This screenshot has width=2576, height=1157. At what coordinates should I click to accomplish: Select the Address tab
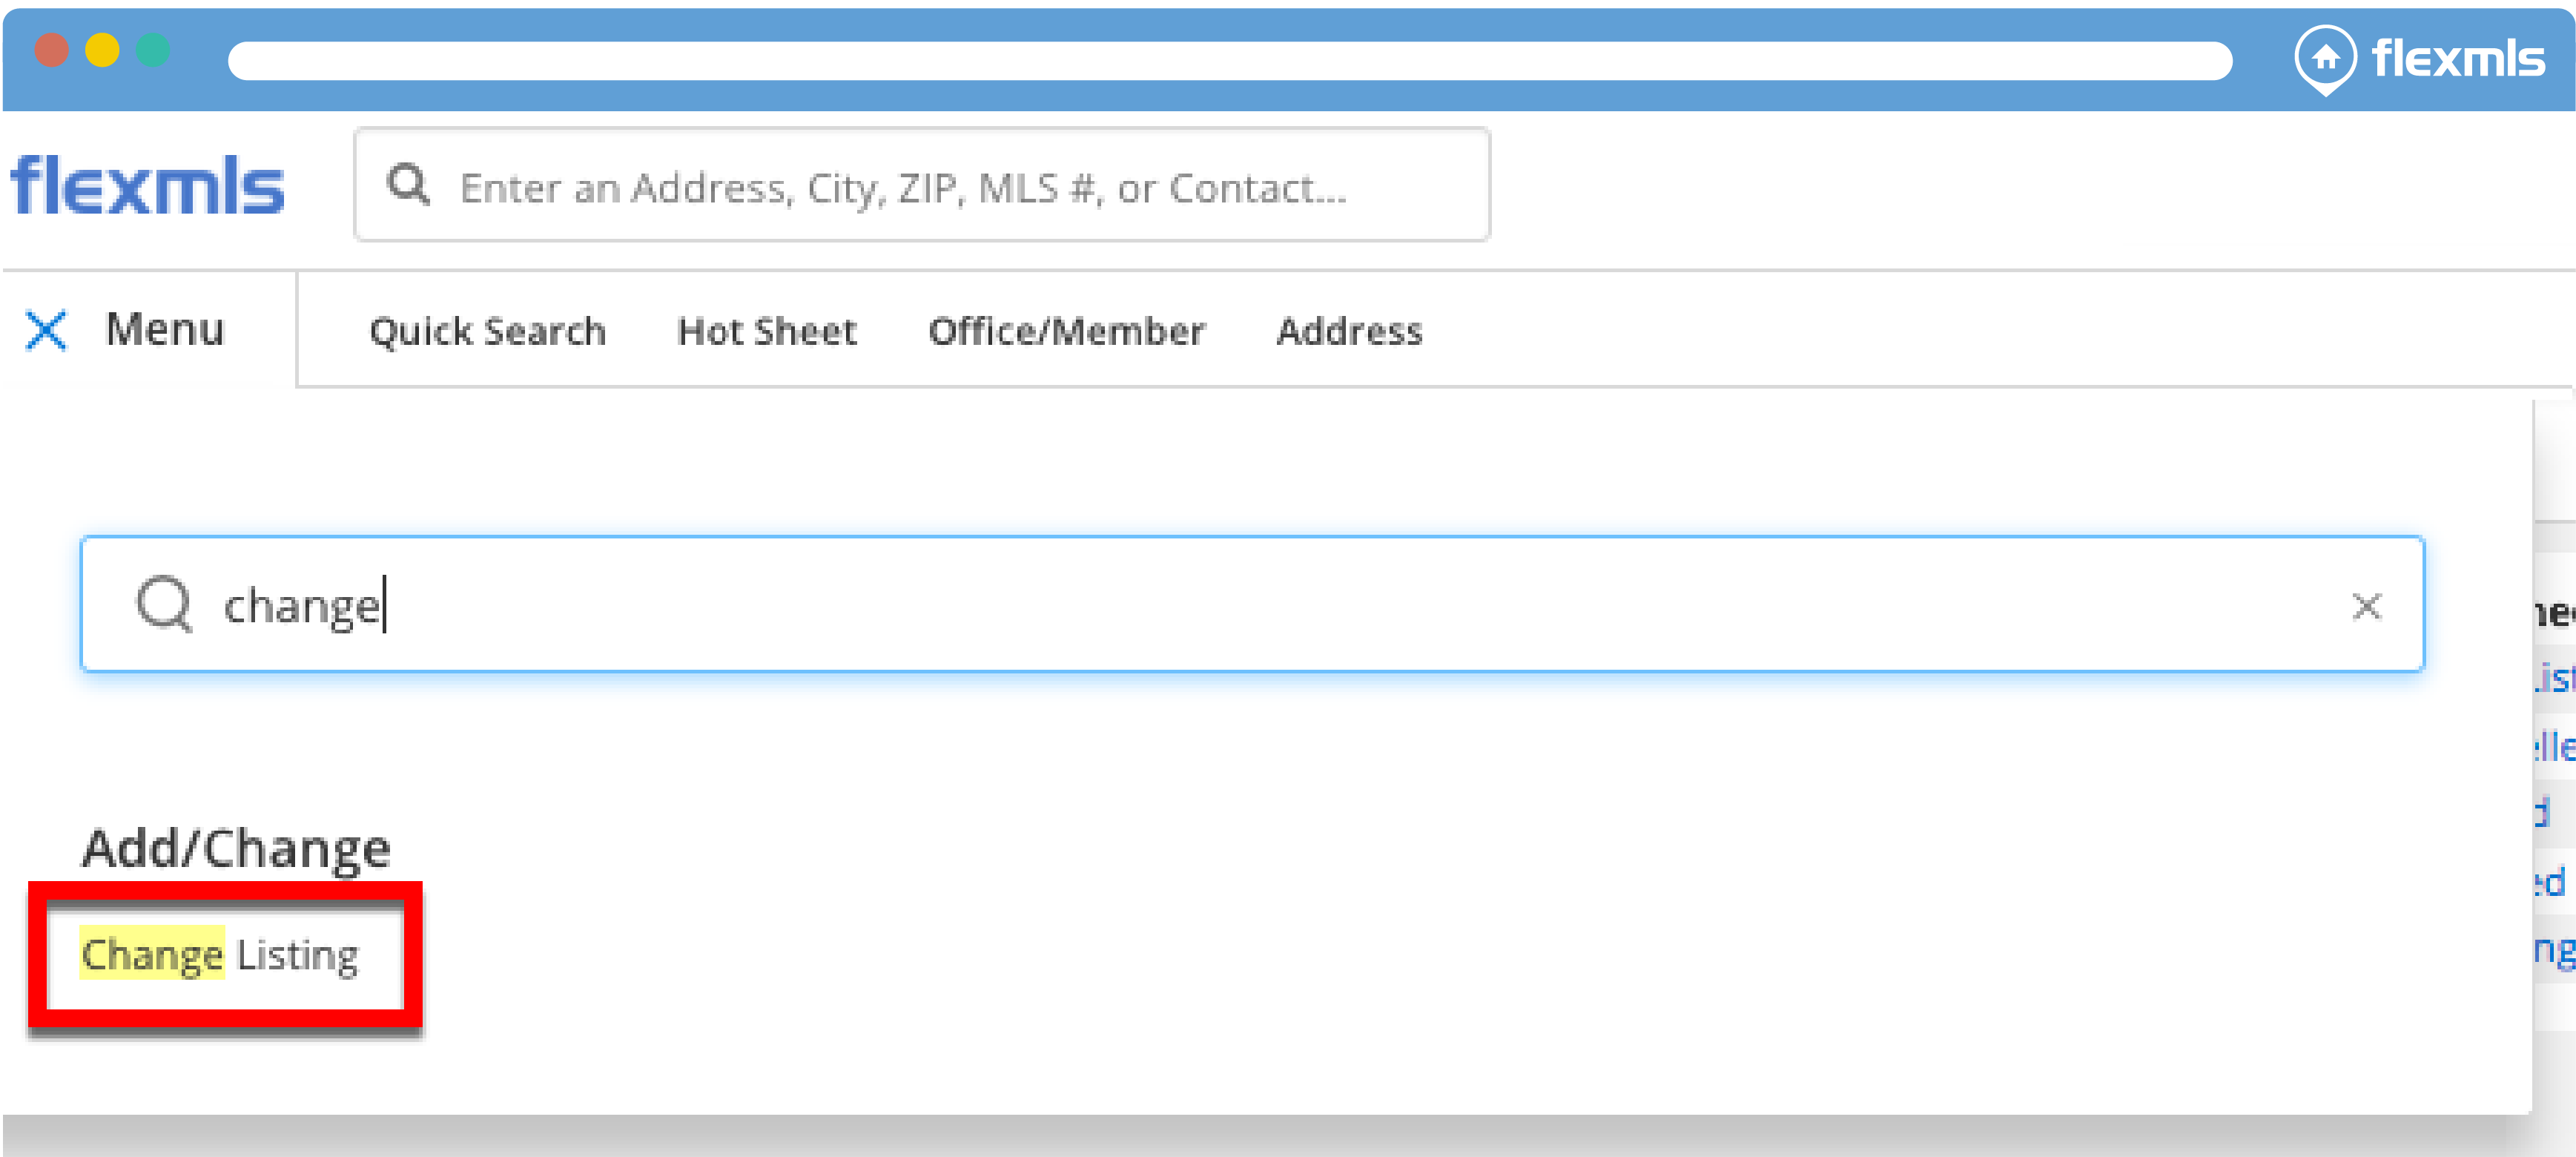(1349, 331)
